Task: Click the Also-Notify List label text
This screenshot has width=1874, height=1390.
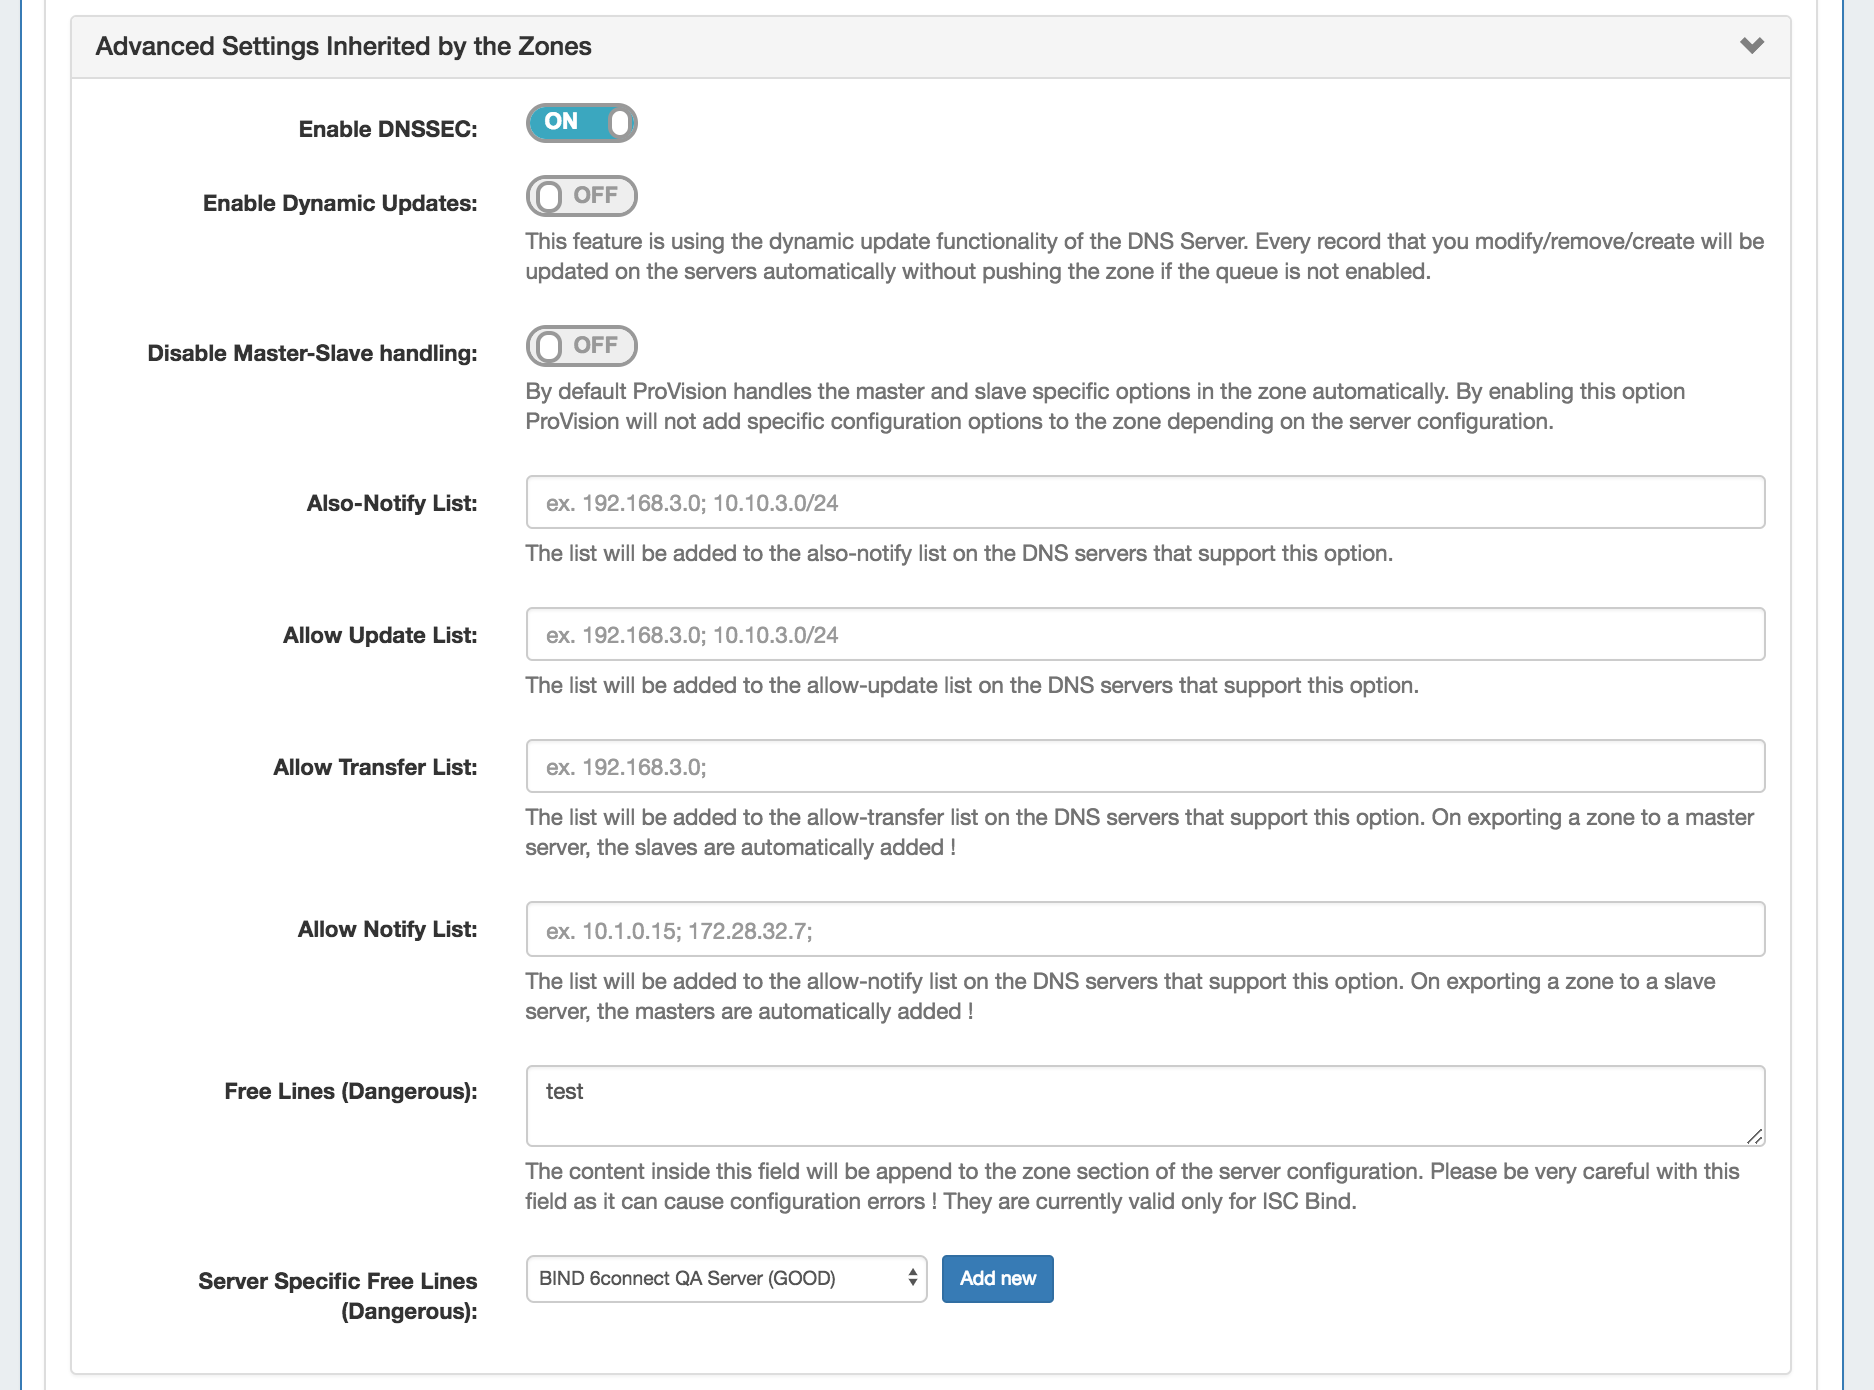Action: point(392,503)
